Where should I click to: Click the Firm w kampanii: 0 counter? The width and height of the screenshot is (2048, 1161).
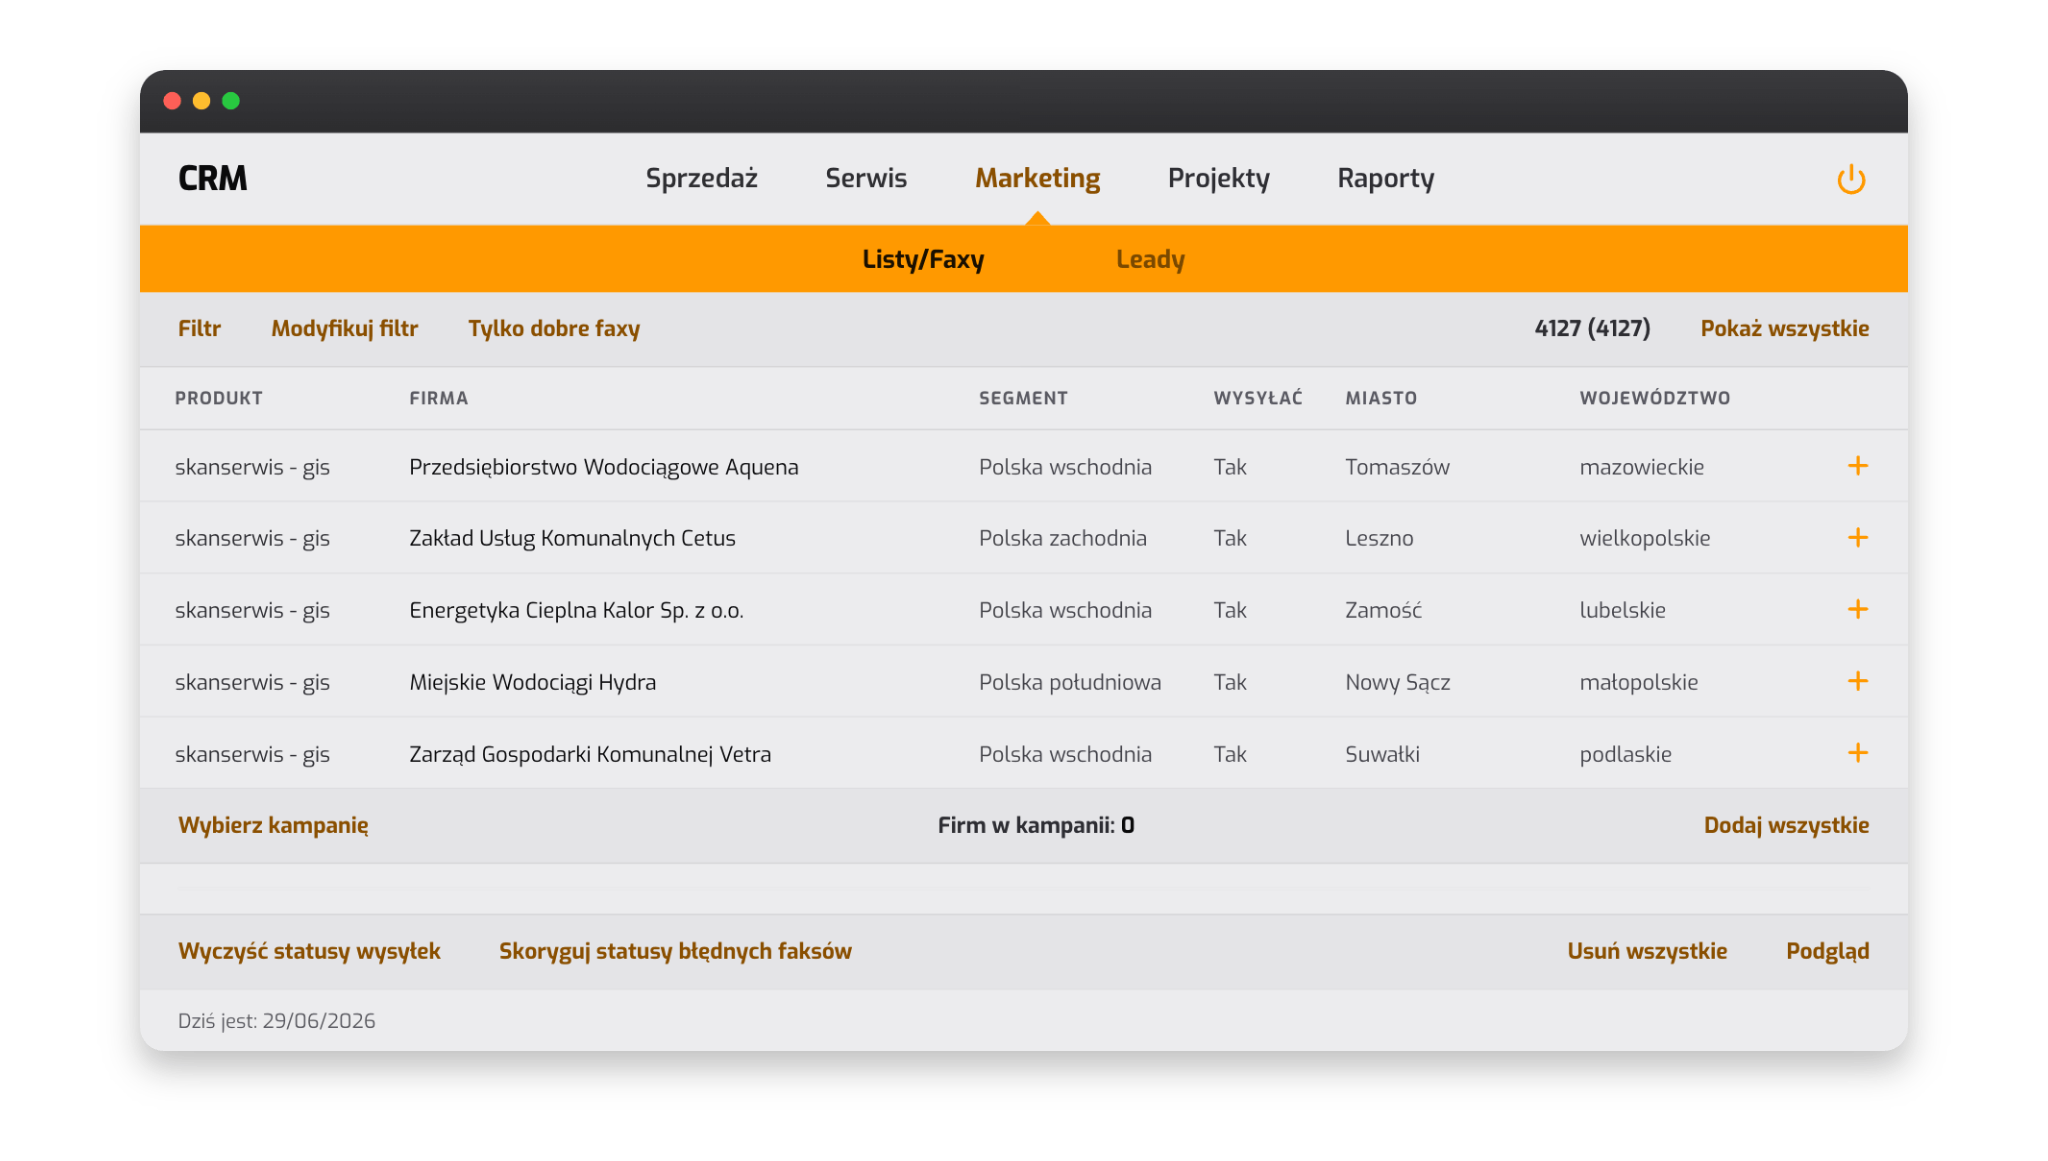[1036, 825]
